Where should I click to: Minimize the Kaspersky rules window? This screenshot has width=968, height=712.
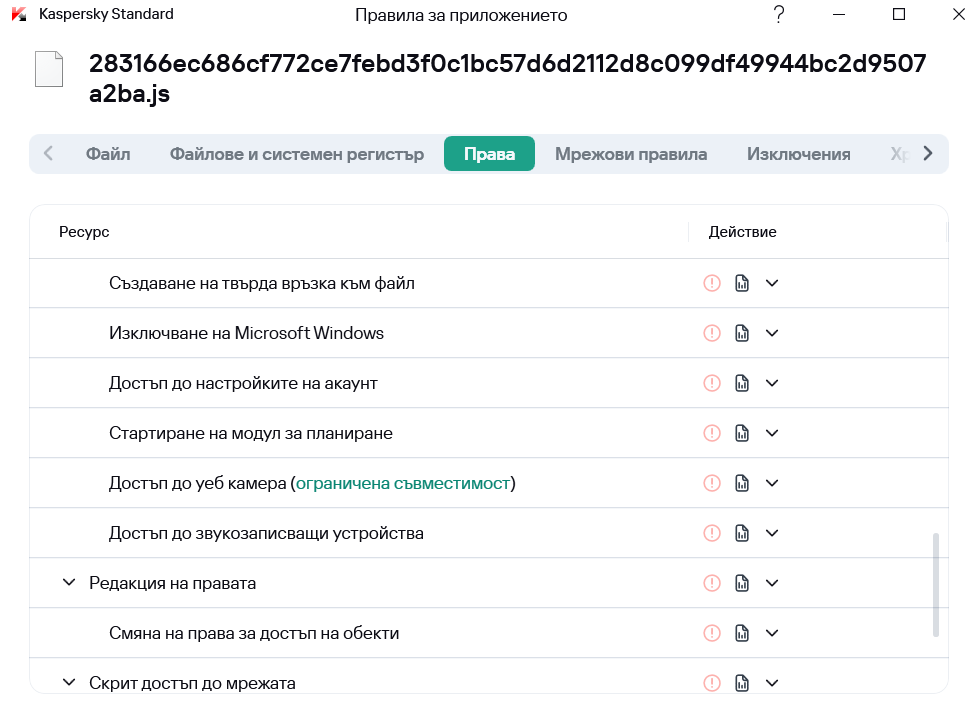click(x=838, y=14)
